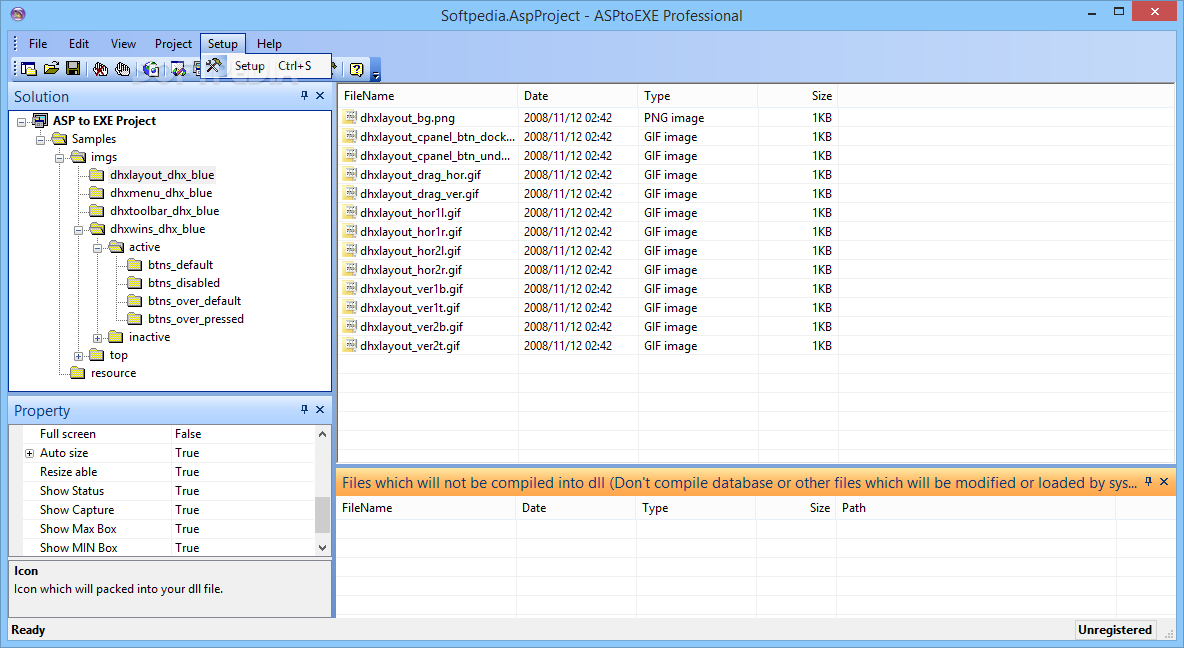Click the Property scrollbar thumb
The width and height of the screenshot is (1184, 648).
[322, 514]
